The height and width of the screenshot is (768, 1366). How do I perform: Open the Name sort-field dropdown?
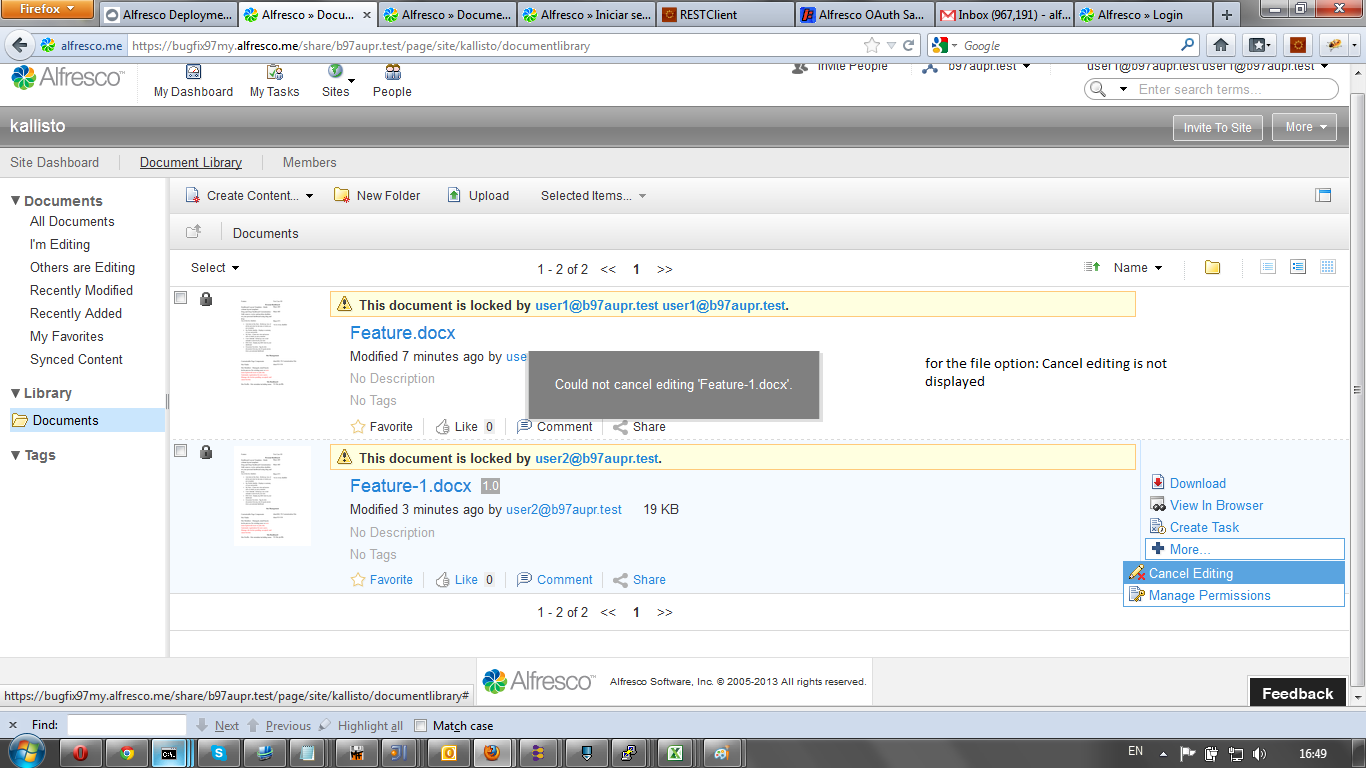pyautogui.click(x=1138, y=267)
